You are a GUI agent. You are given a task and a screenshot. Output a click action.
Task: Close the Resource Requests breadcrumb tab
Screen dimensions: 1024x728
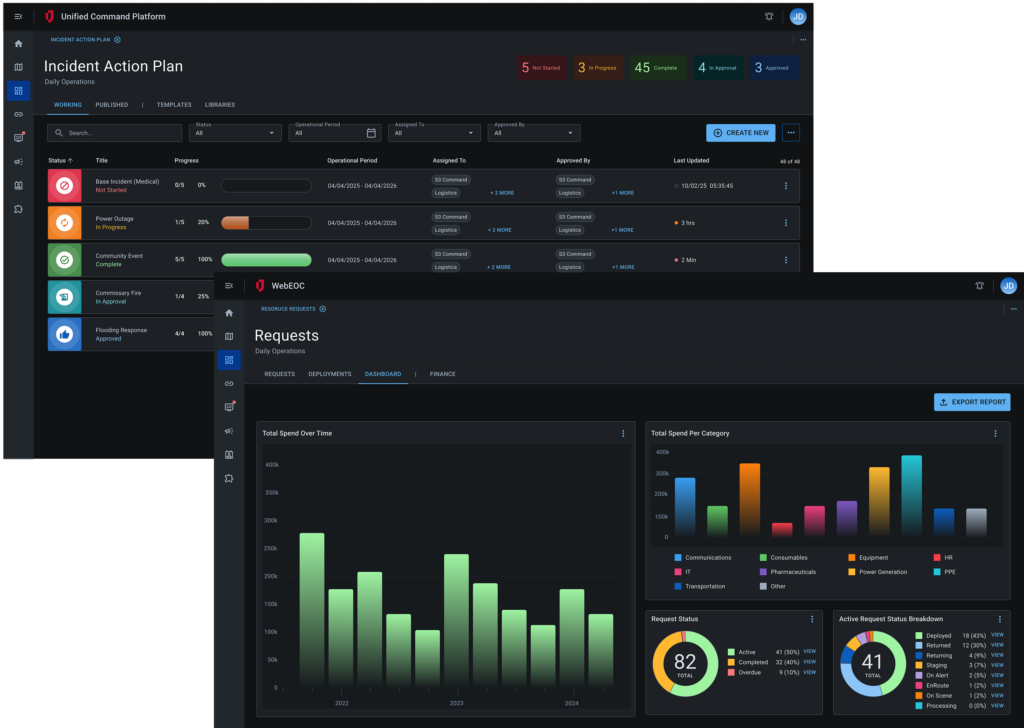[323, 309]
